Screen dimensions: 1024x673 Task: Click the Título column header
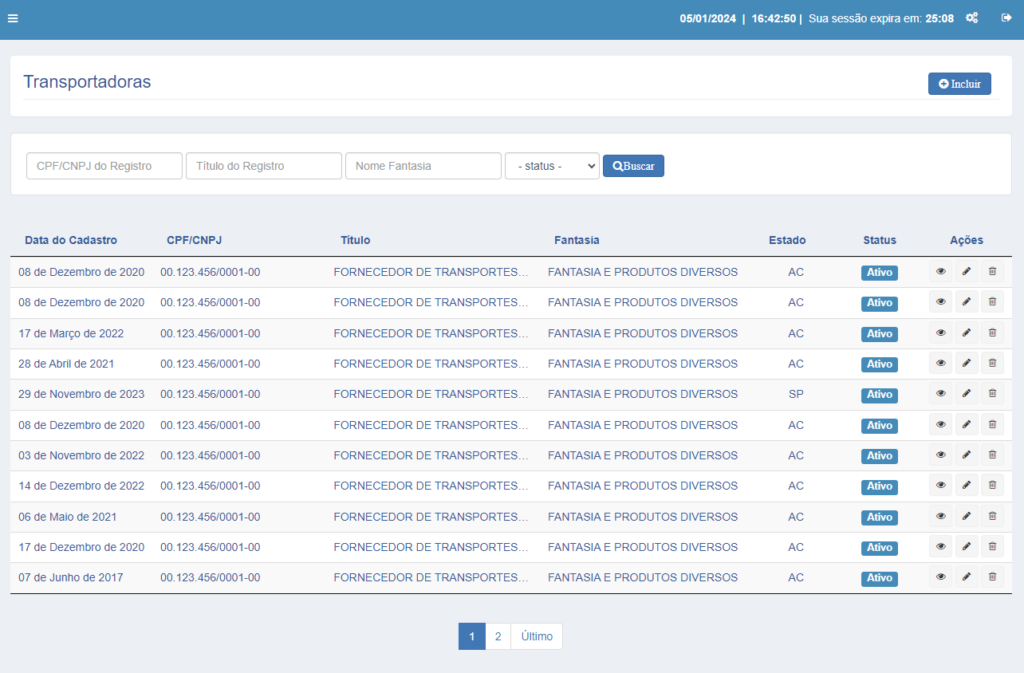(355, 240)
